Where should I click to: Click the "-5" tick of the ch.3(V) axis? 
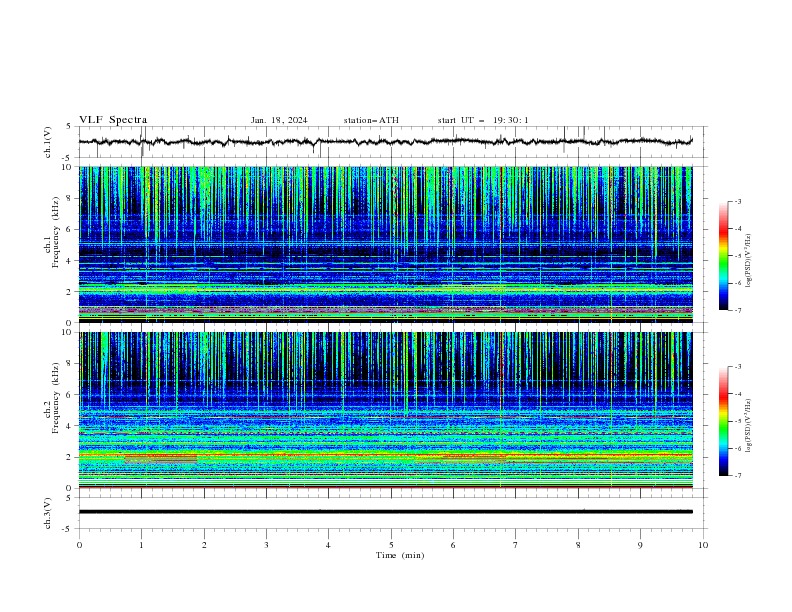(x=67, y=529)
